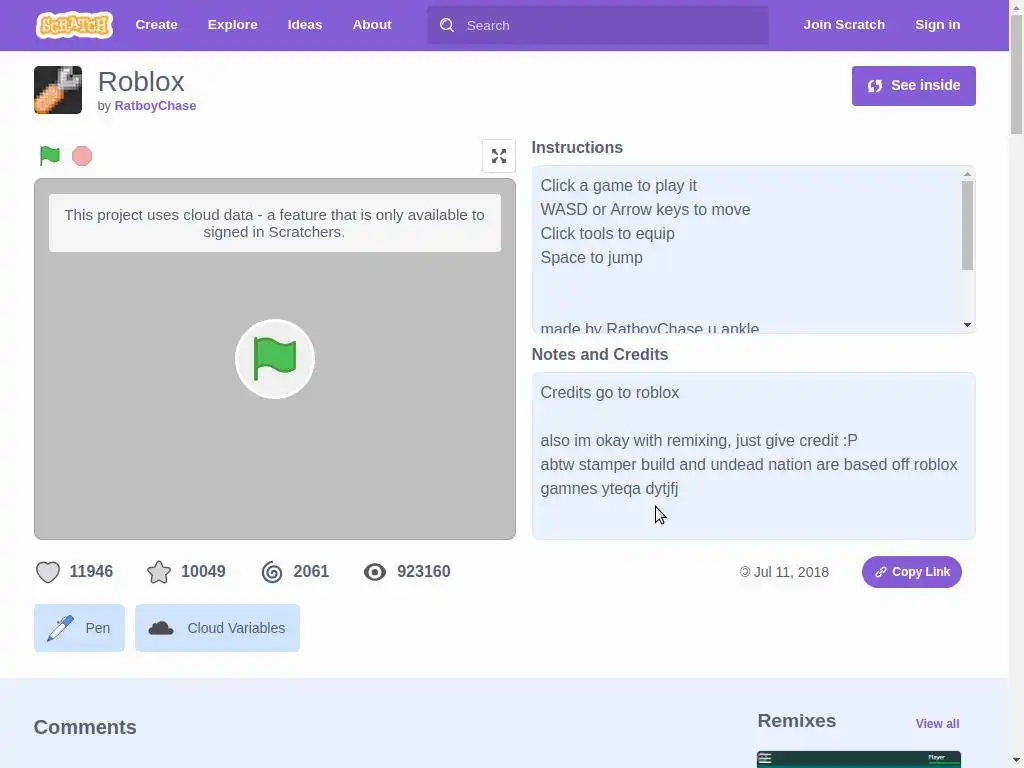Open the Create menu item

click(x=156, y=25)
